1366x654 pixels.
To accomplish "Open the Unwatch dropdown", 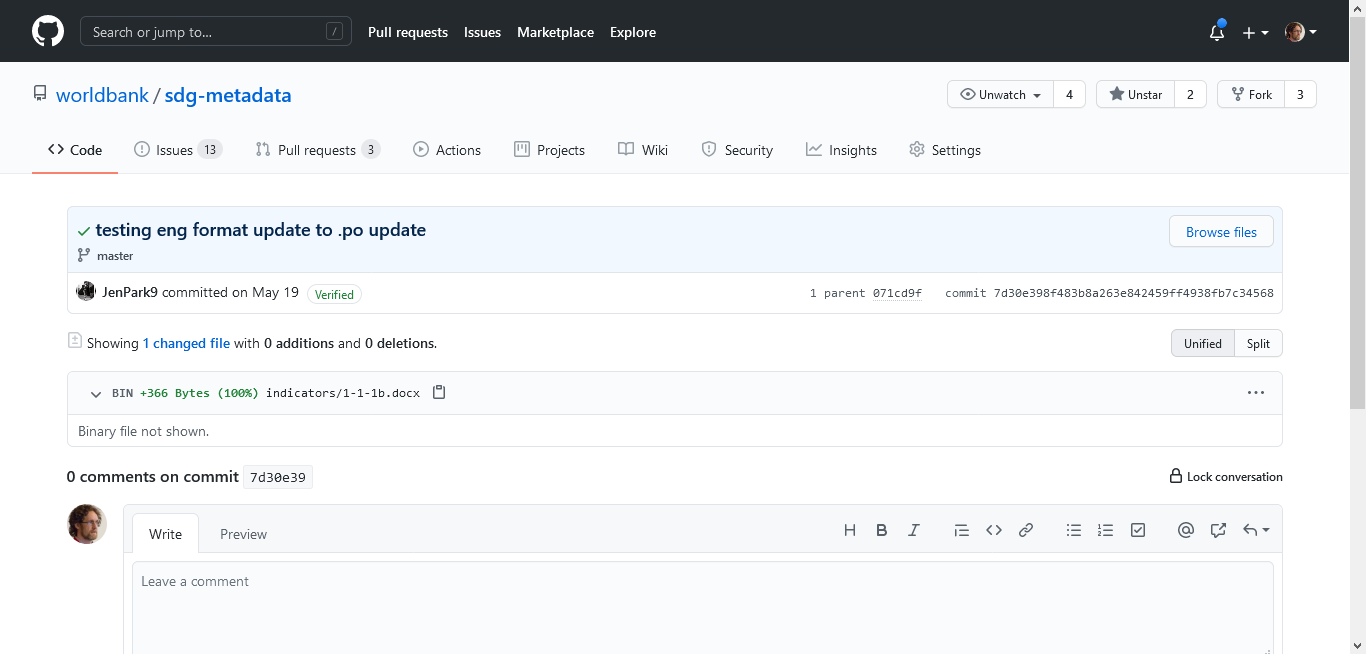I will (999, 93).
